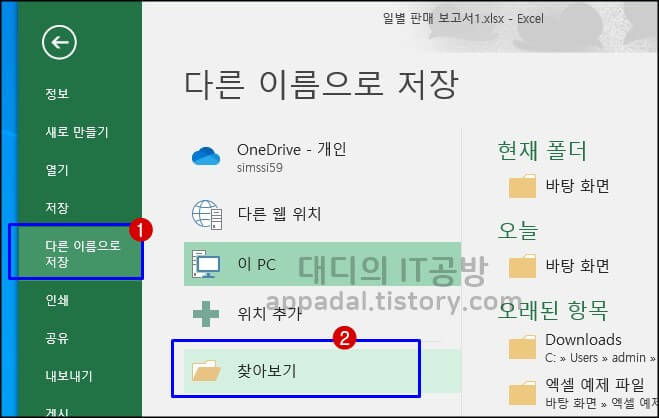659x418 pixels.
Task: Click 찾아보기 to browse folders
Action: pyautogui.click(x=322, y=371)
